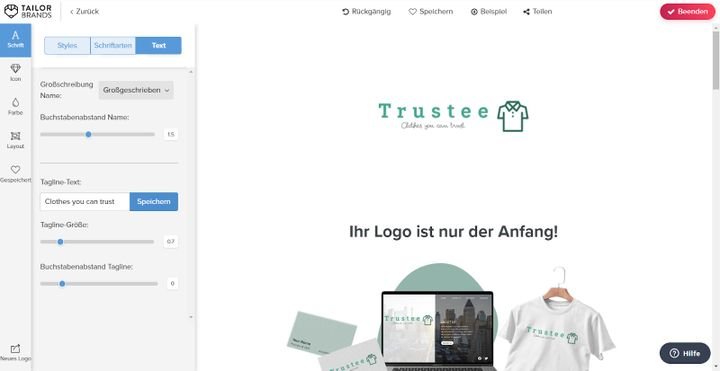Edit the Tagline-Text input field

coord(85,202)
